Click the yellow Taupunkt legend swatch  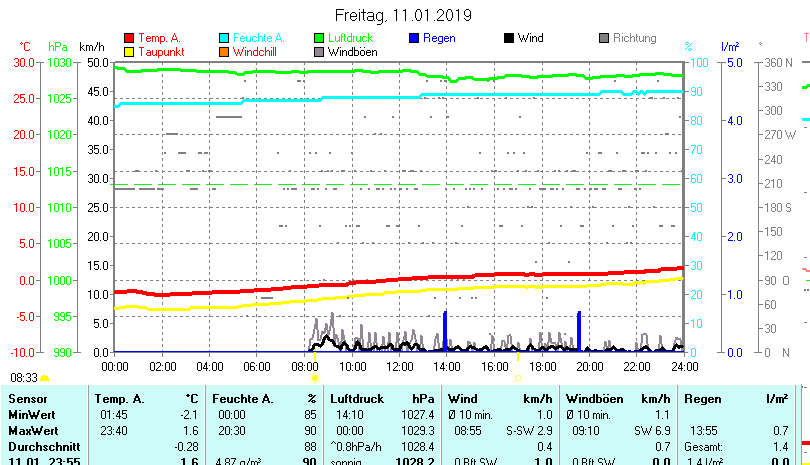(x=128, y=52)
